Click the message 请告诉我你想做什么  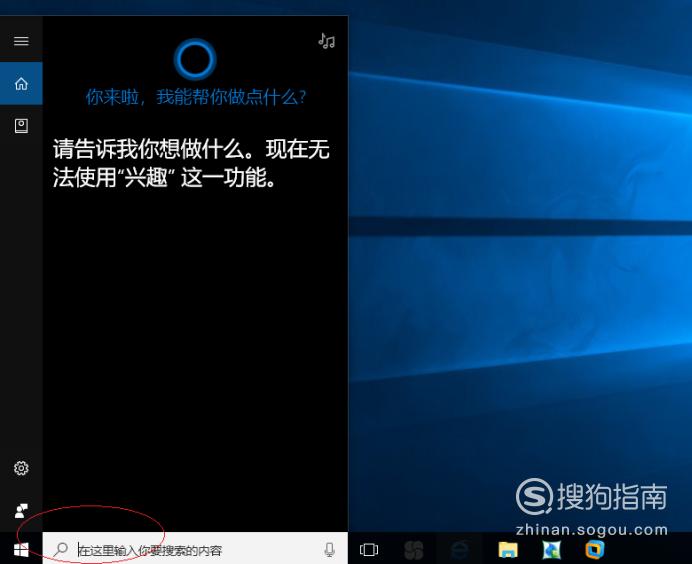tap(153, 149)
